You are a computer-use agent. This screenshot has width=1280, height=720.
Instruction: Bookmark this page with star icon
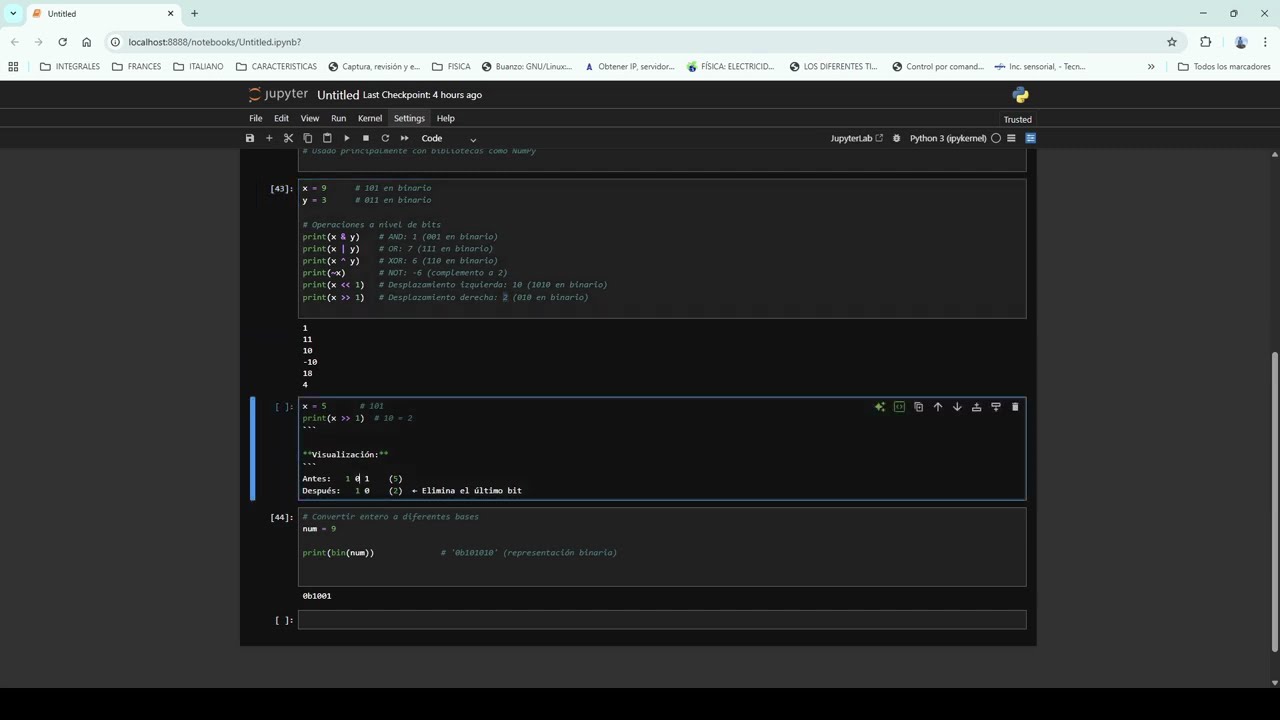[x=1172, y=42]
